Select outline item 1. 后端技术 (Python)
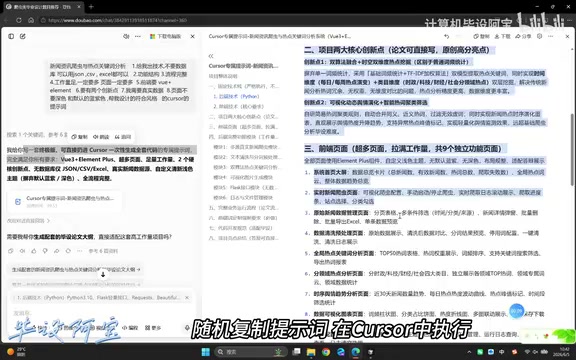Image resolution: width=576 pixels, height=360 pixels. click(x=236, y=96)
